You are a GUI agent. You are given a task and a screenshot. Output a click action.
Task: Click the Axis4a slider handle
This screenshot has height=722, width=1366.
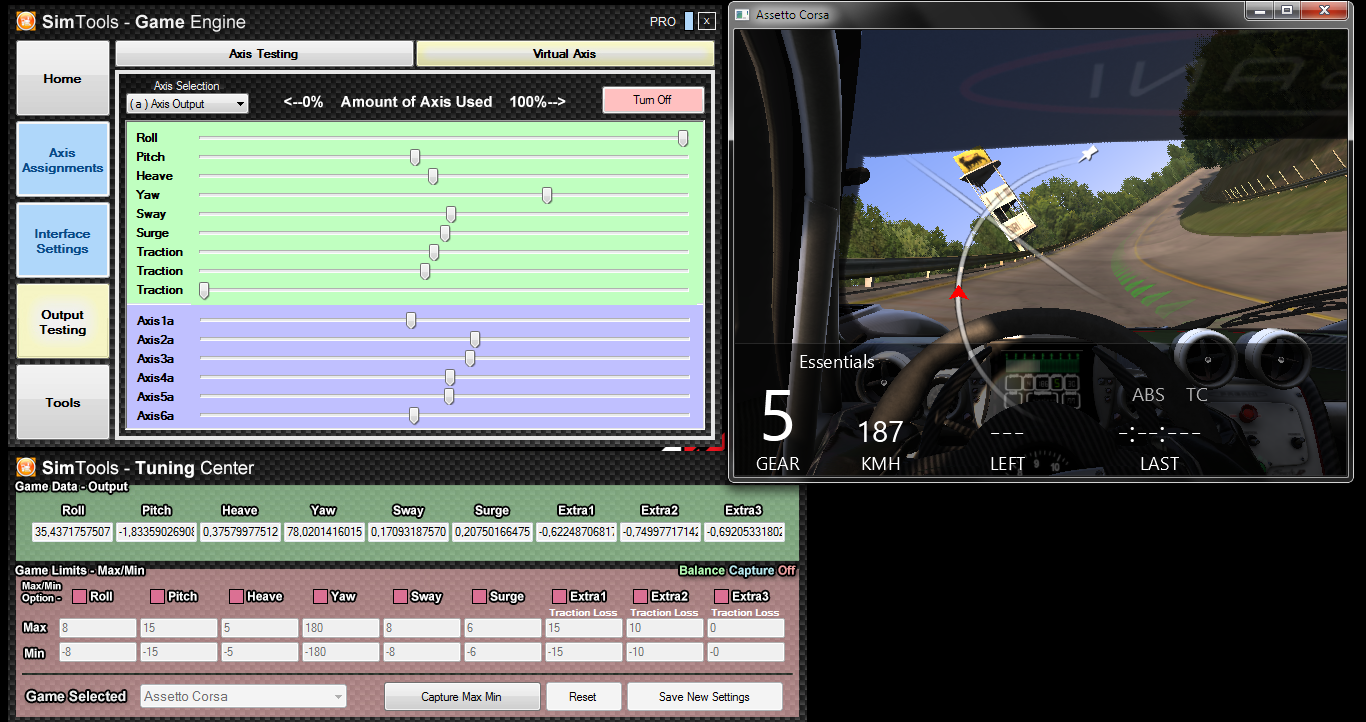(450, 378)
